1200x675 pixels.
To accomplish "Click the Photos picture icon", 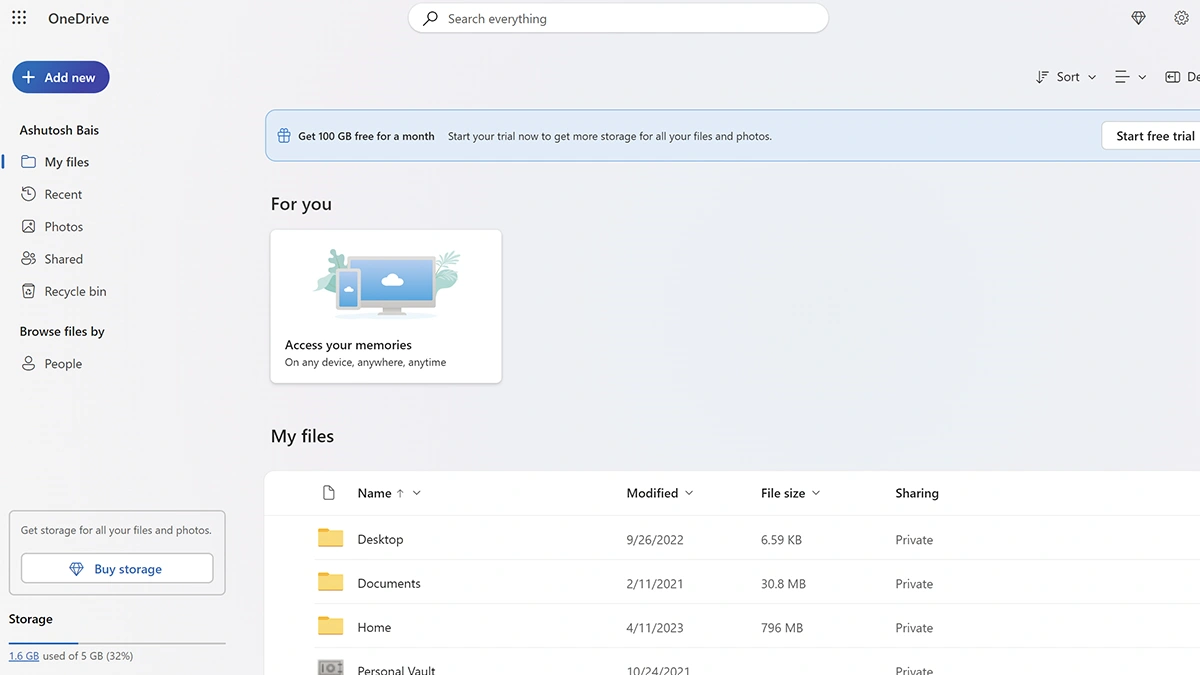I will pyautogui.click(x=28, y=227).
